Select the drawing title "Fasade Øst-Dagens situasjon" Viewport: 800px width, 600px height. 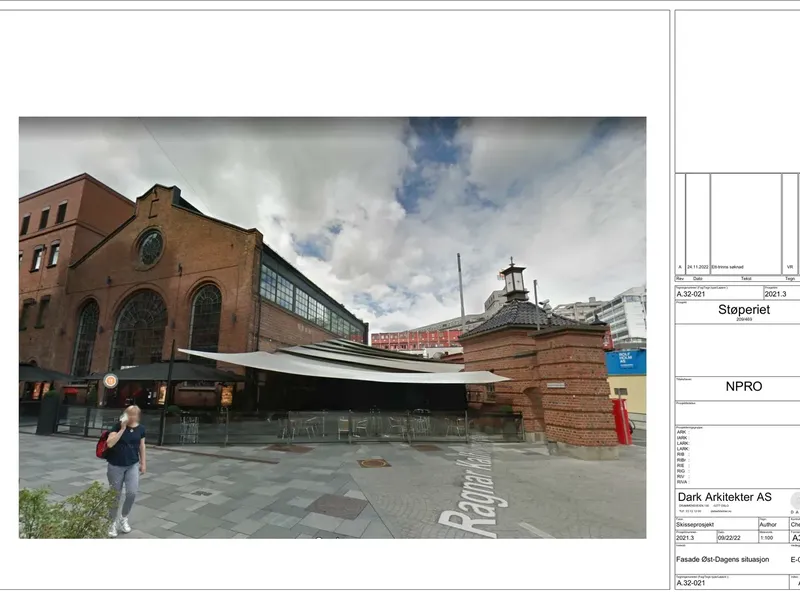[722, 559]
